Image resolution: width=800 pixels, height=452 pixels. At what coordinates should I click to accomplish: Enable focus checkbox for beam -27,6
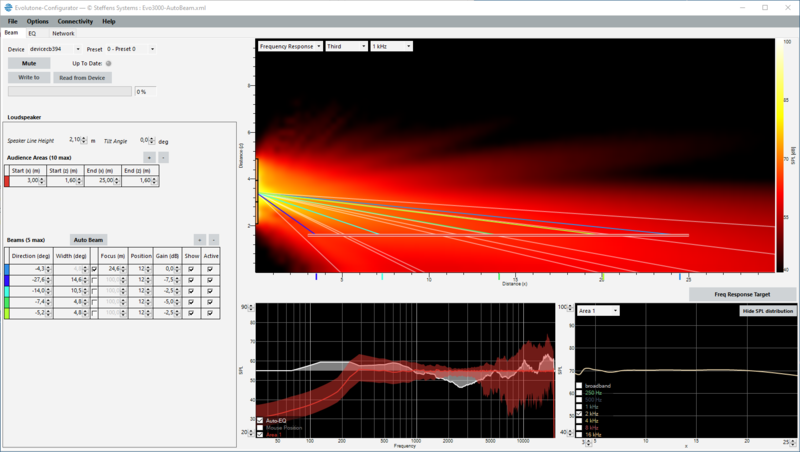tap(94, 280)
